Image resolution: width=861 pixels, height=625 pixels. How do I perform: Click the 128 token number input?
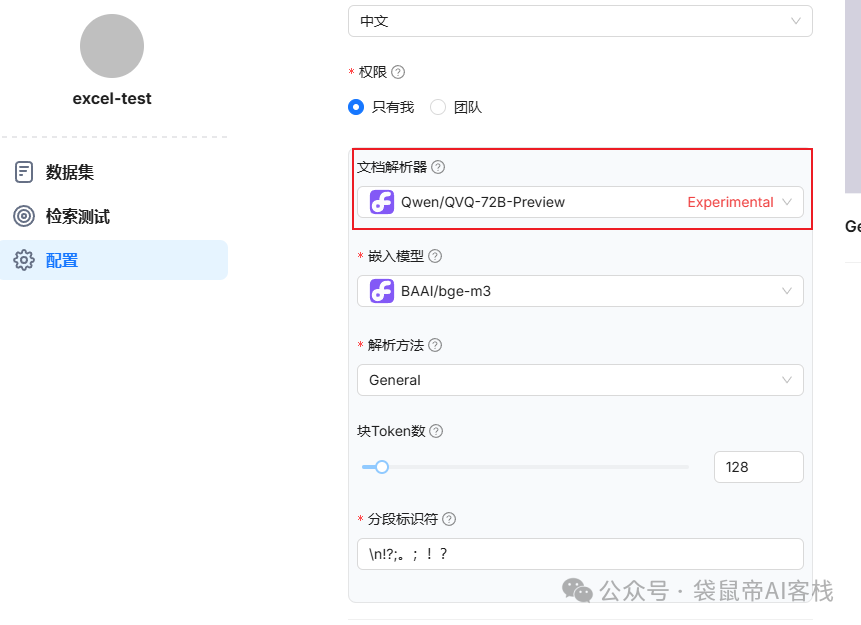click(x=759, y=467)
